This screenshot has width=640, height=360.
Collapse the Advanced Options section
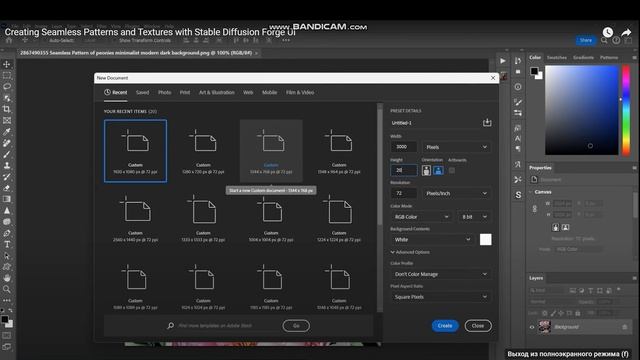410,252
